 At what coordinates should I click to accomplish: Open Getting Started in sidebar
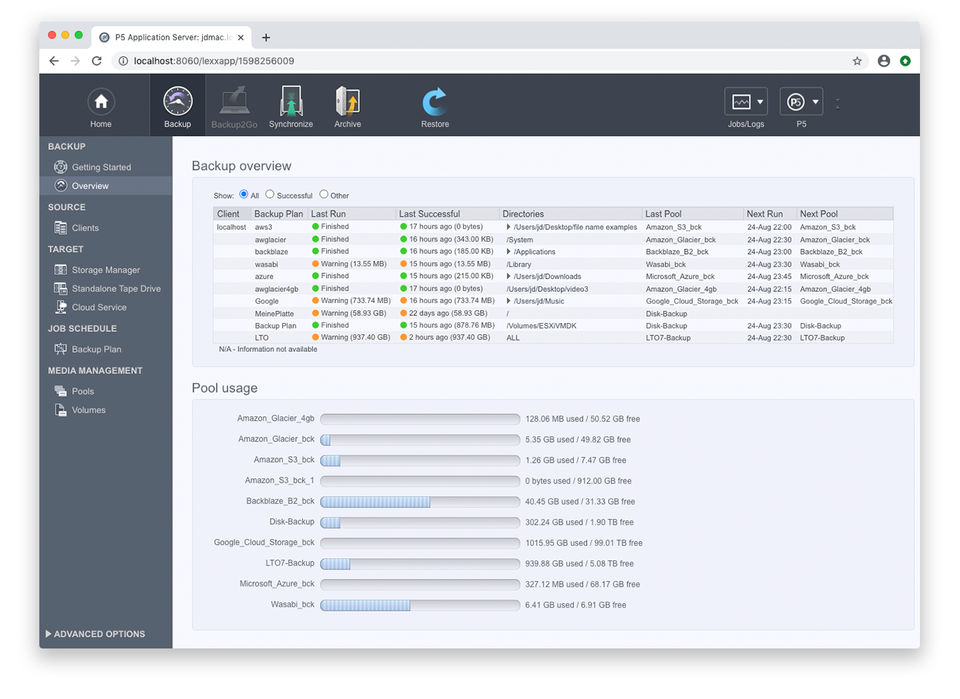click(x=101, y=167)
